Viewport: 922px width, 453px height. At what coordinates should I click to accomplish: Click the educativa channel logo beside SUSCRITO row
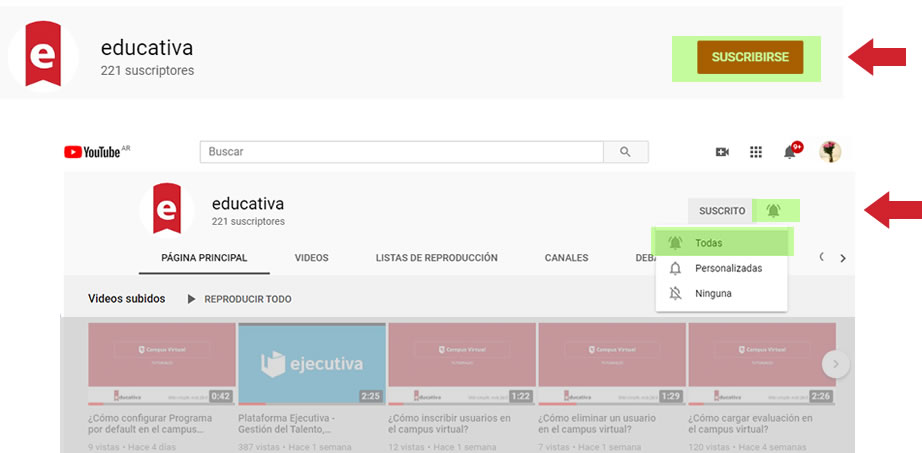click(x=166, y=209)
